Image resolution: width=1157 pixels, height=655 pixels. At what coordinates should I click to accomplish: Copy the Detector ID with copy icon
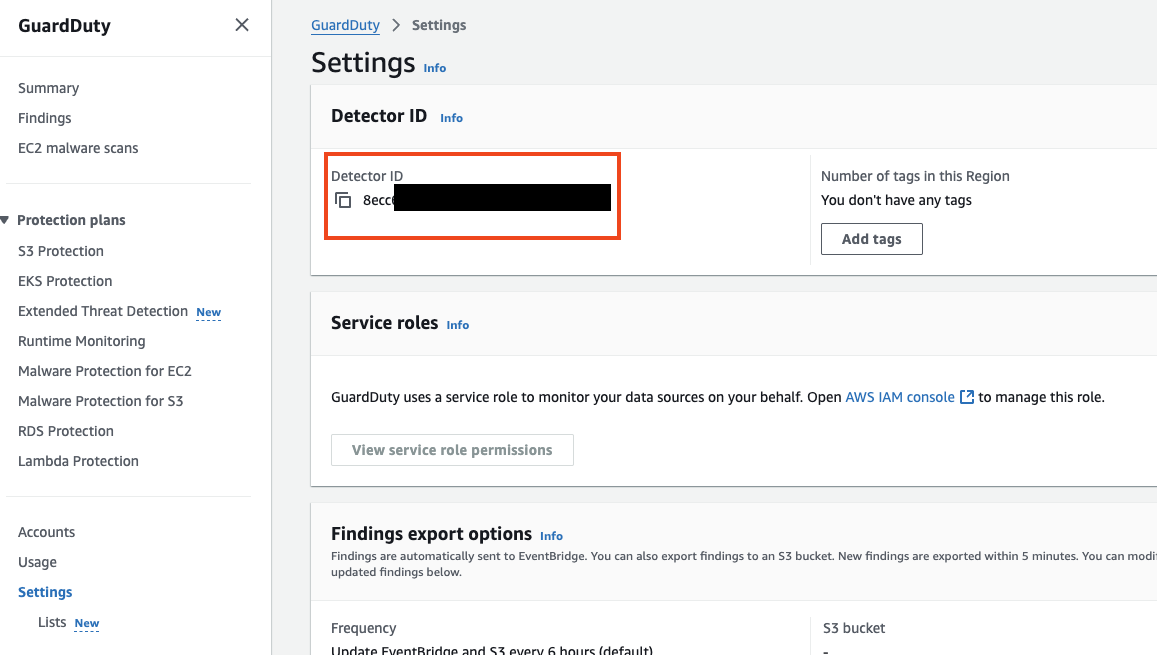click(343, 200)
